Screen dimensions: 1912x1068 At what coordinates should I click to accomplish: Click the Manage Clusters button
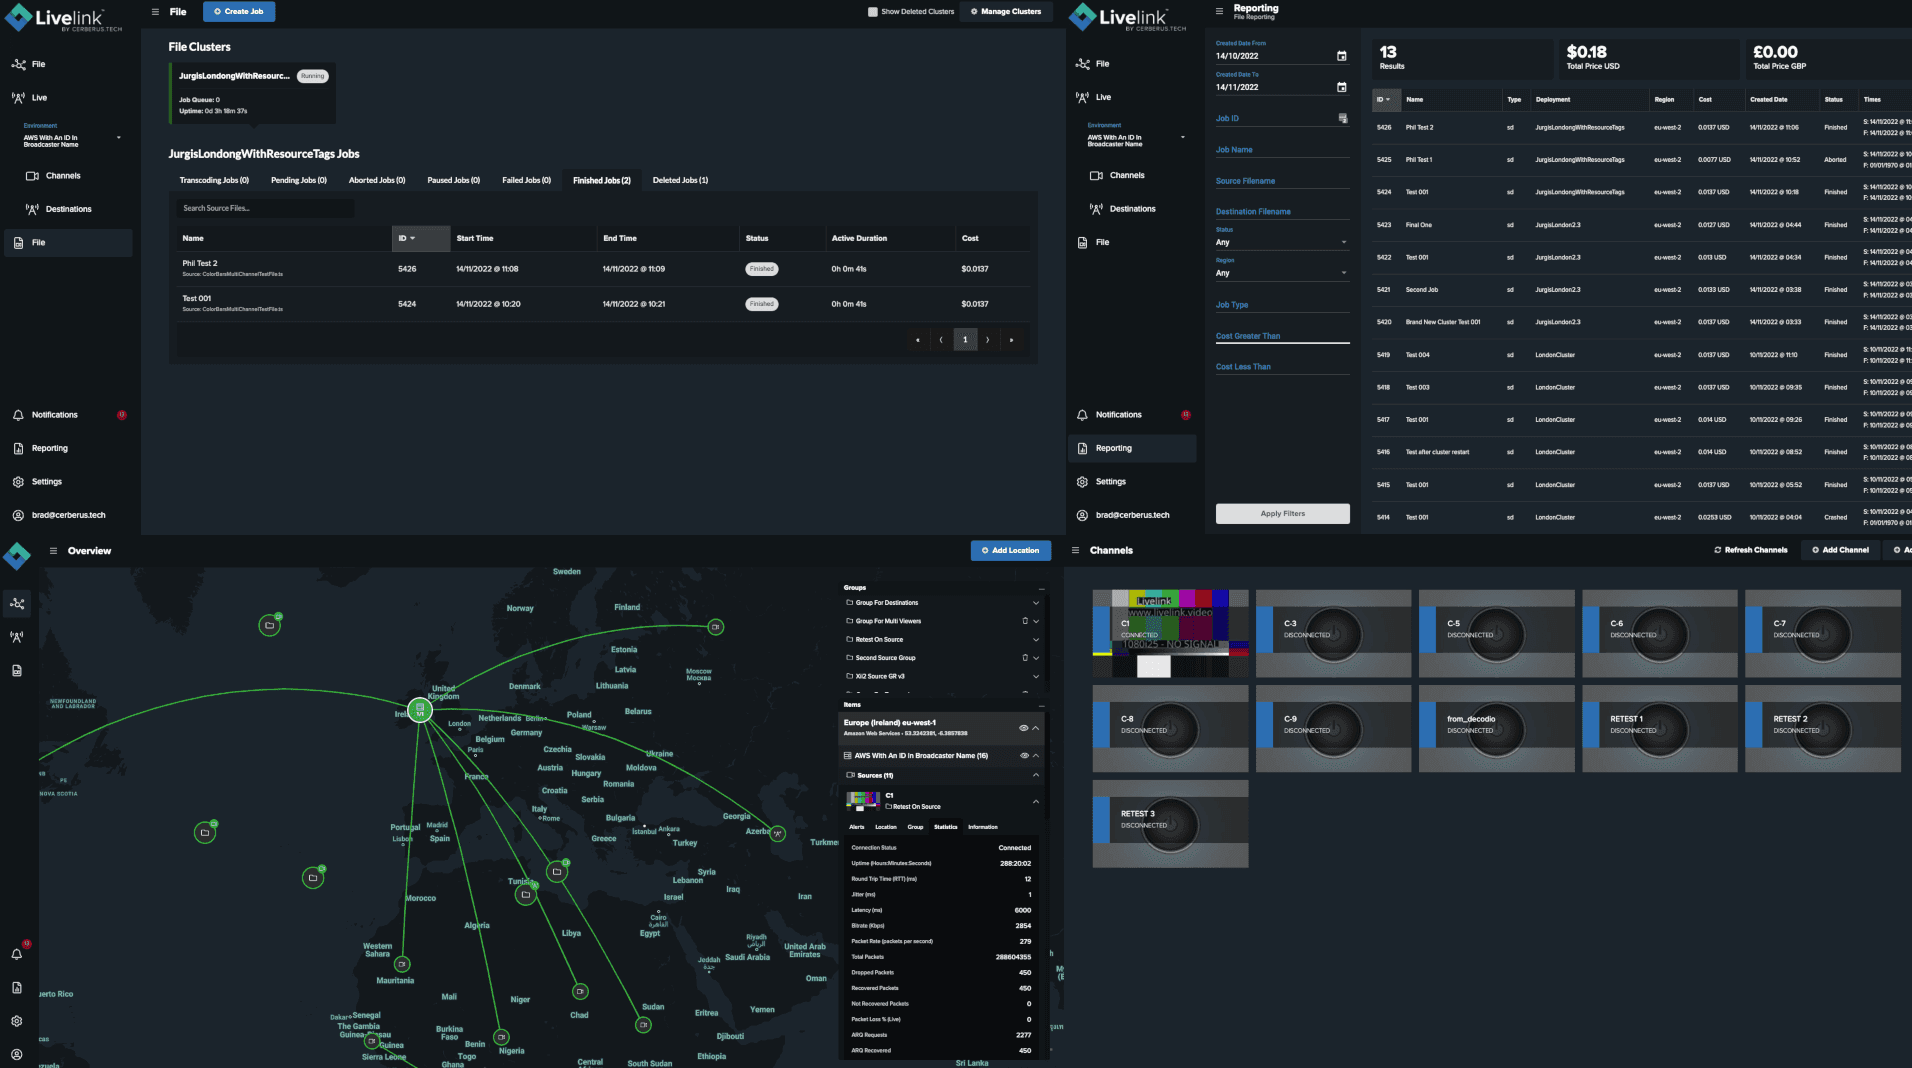[1006, 12]
